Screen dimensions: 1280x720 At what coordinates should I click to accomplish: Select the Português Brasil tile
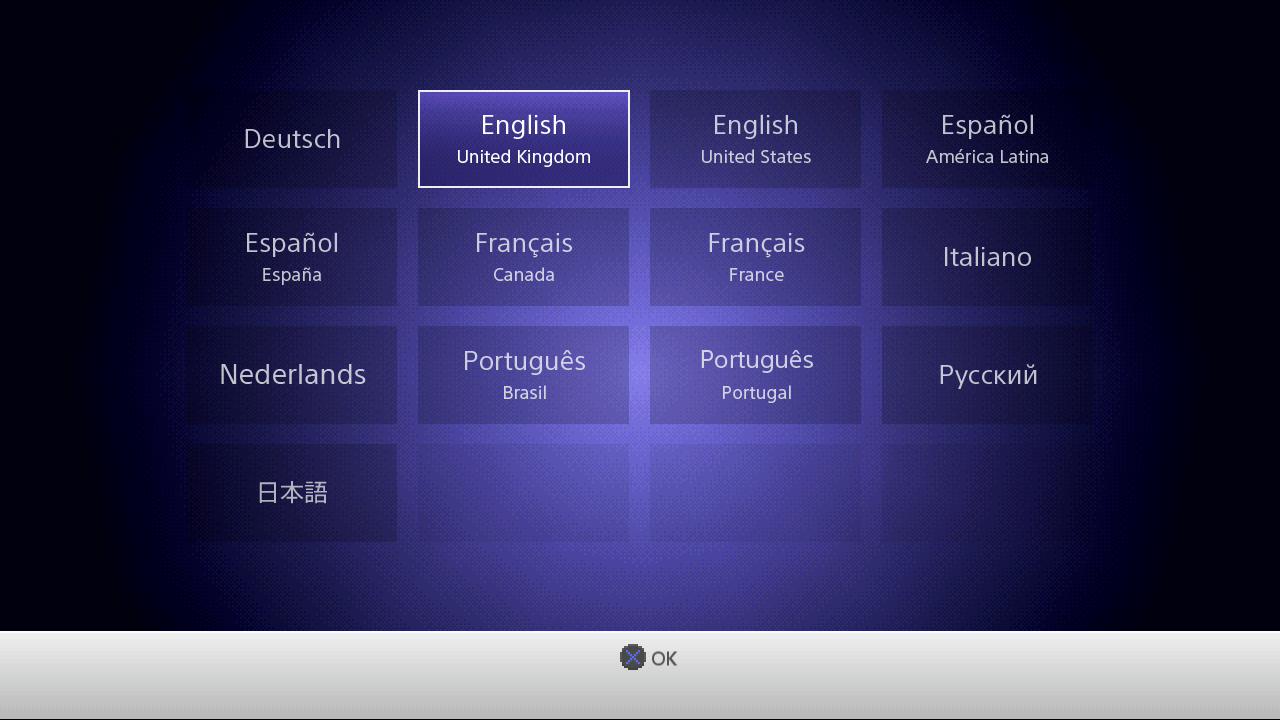pyautogui.click(x=523, y=375)
